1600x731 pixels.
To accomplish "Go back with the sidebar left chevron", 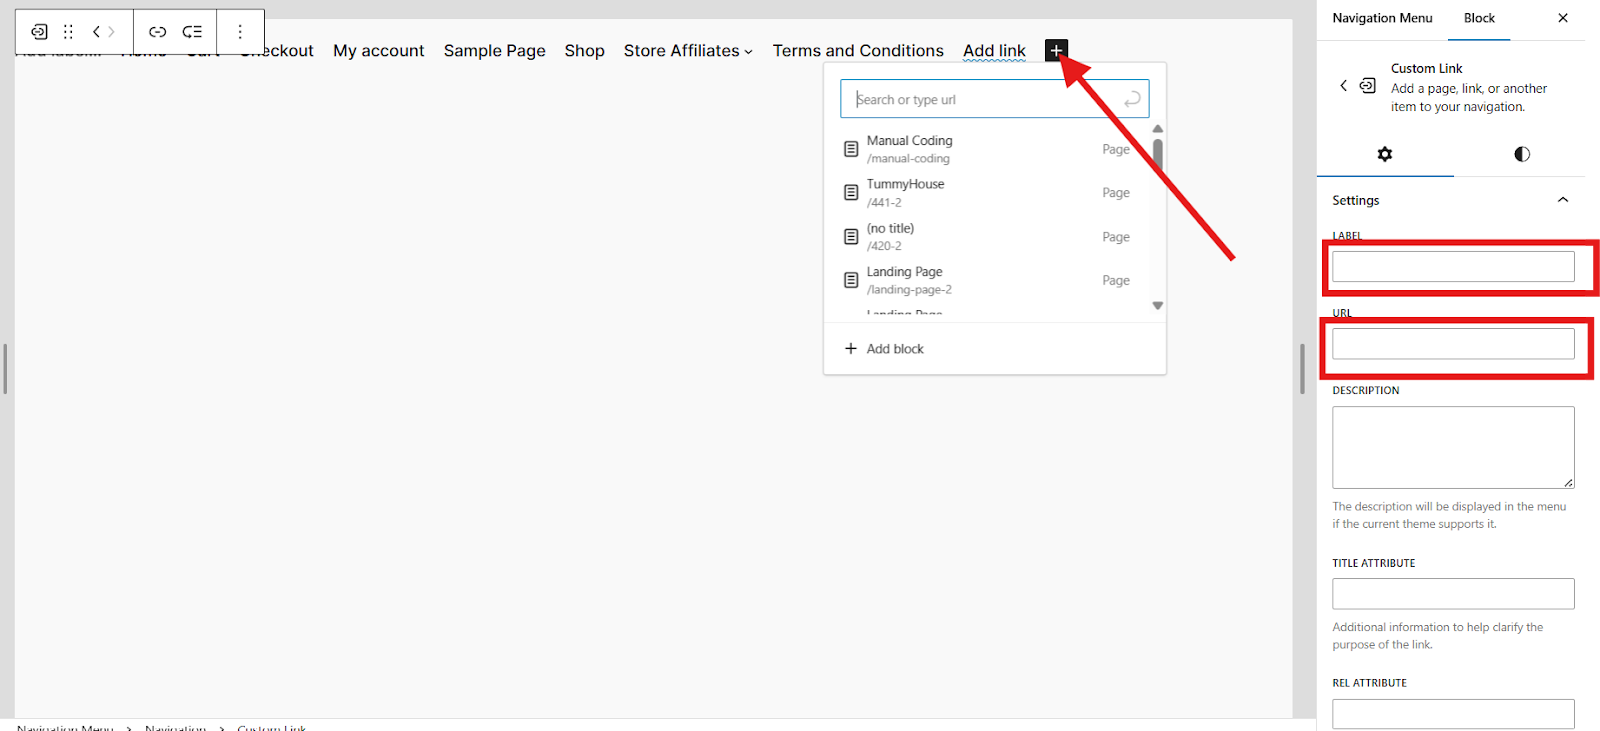I will [1343, 86].
